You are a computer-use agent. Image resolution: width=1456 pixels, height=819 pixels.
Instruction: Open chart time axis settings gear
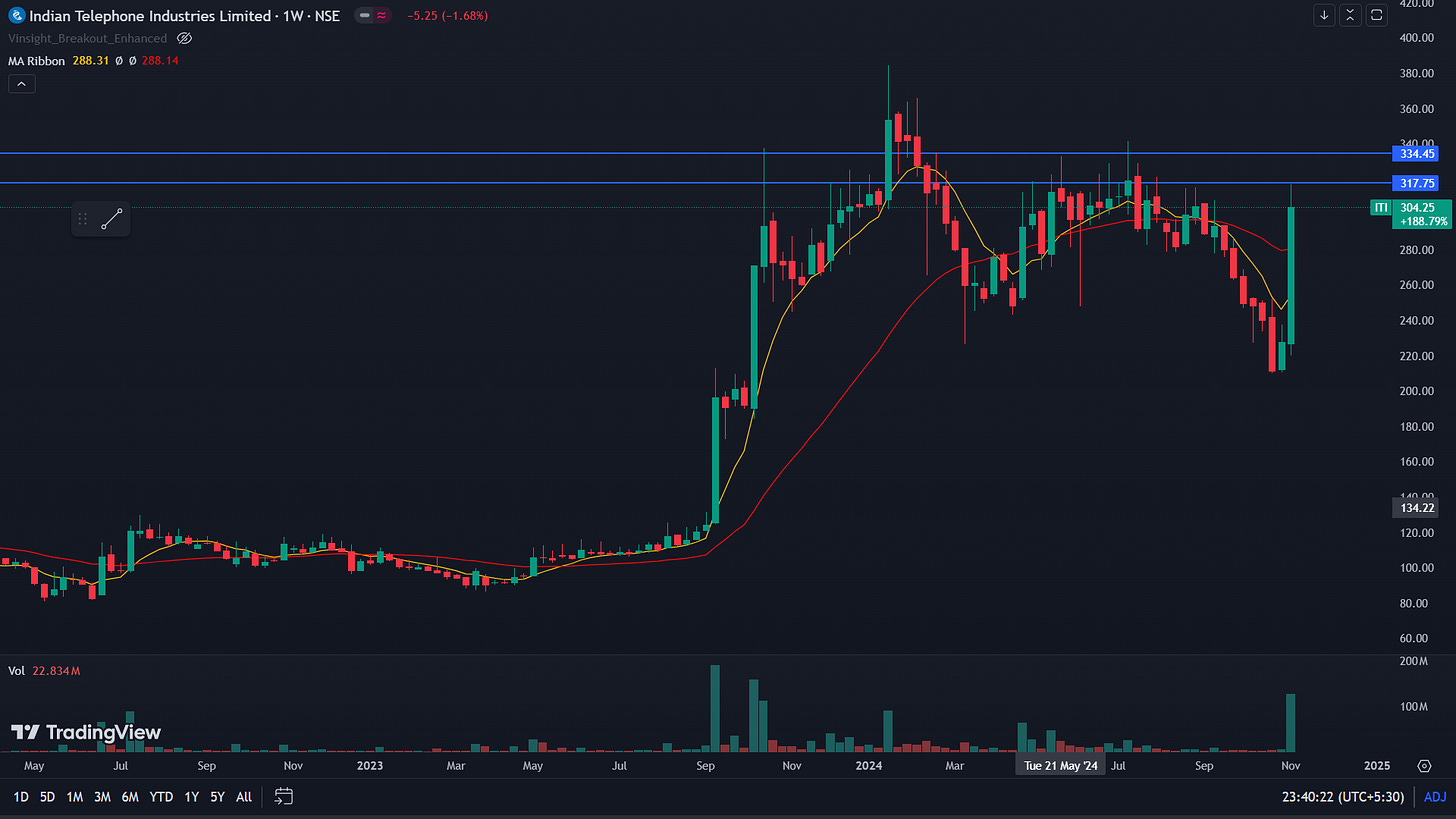click(1424, 766)
